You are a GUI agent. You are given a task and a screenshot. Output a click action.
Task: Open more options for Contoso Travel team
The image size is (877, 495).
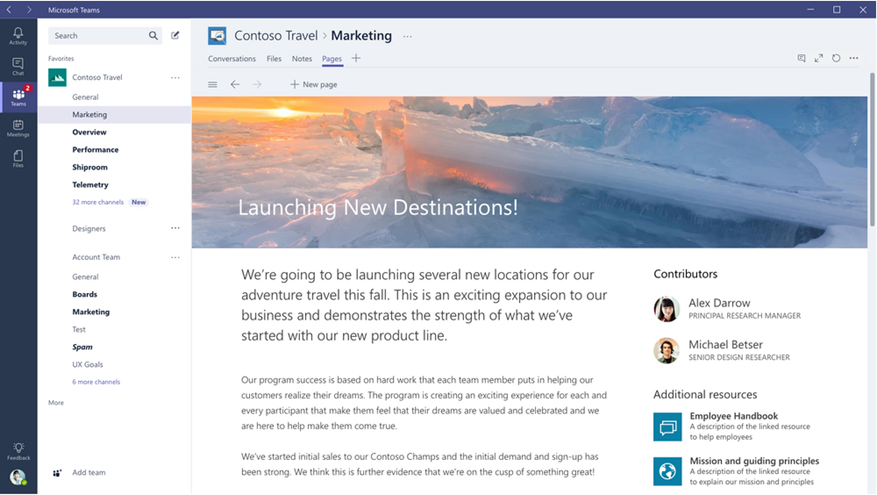coord(176,78)
